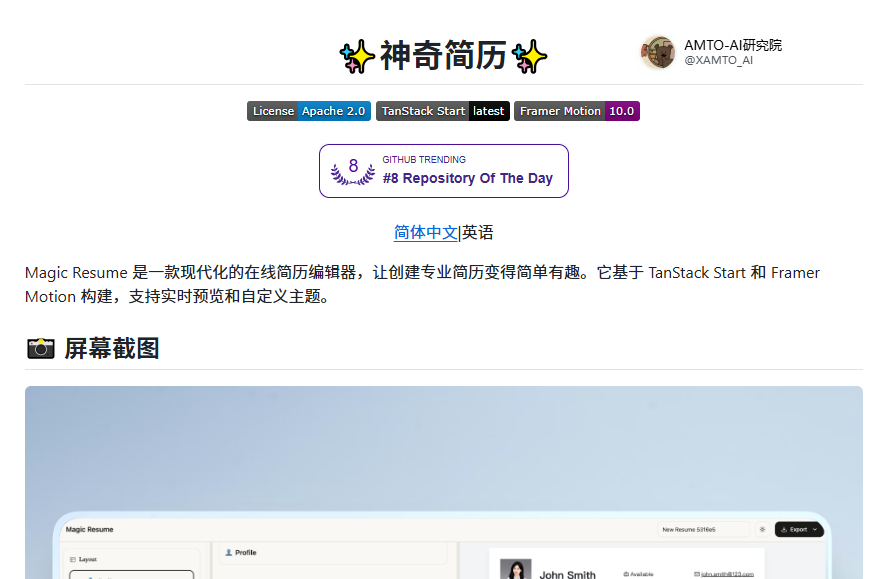Click the camera emoji beside 屏幕截图
The height and width of the screenshot is (579, 875).
(41, 348)
